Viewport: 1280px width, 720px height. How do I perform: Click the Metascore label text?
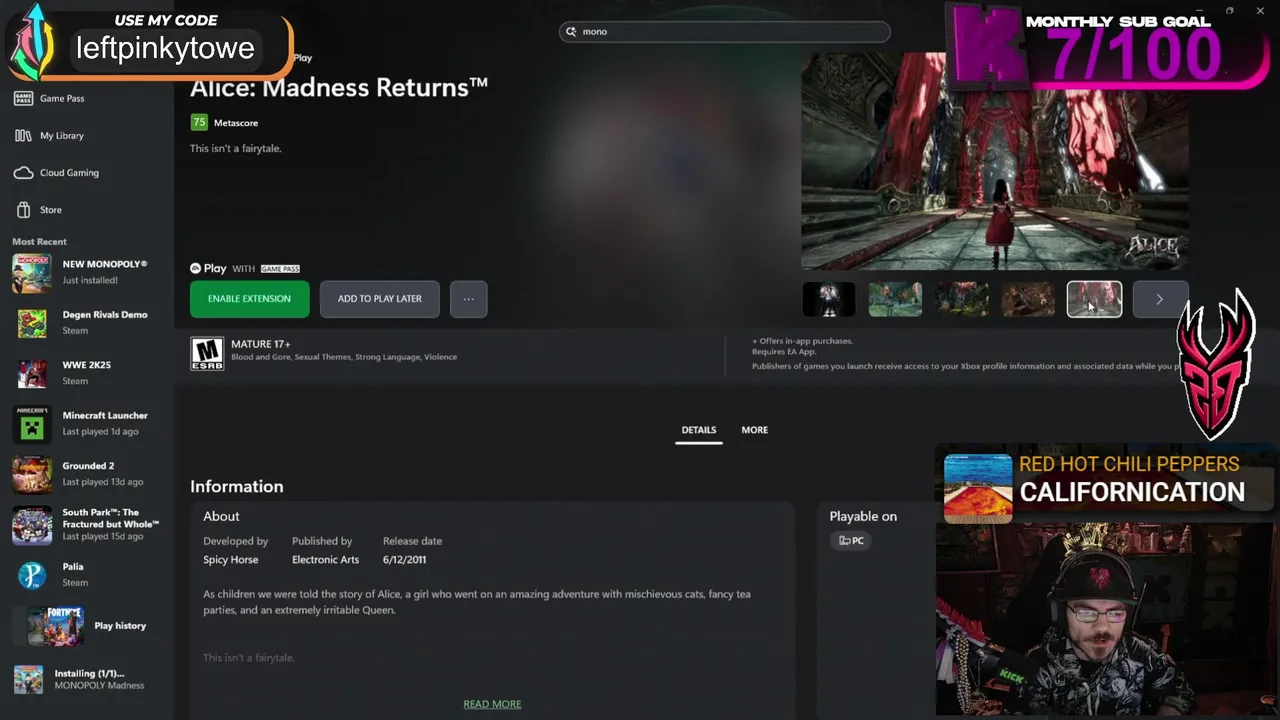click(x=236, y=123)
